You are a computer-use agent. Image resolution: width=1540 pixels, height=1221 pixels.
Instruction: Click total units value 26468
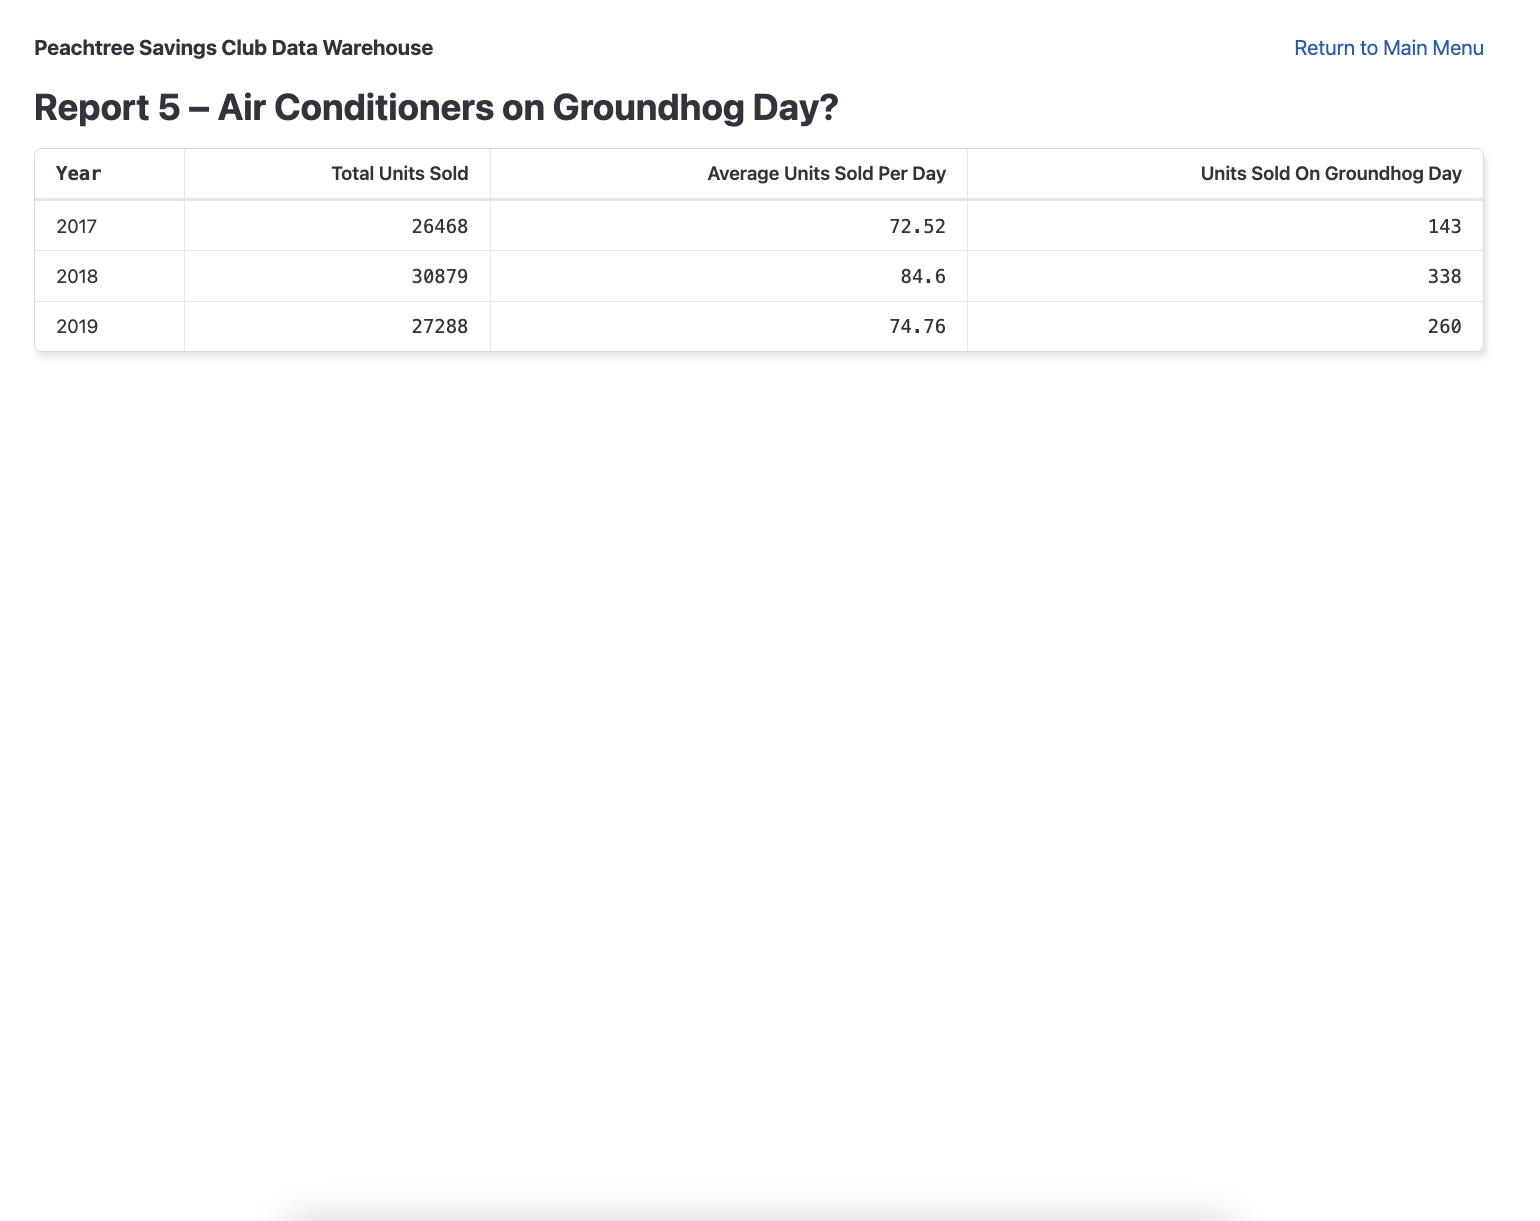pos(439,226)
